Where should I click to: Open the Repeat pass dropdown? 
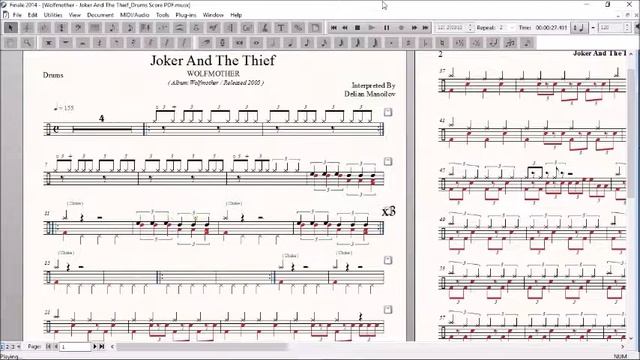512,28
